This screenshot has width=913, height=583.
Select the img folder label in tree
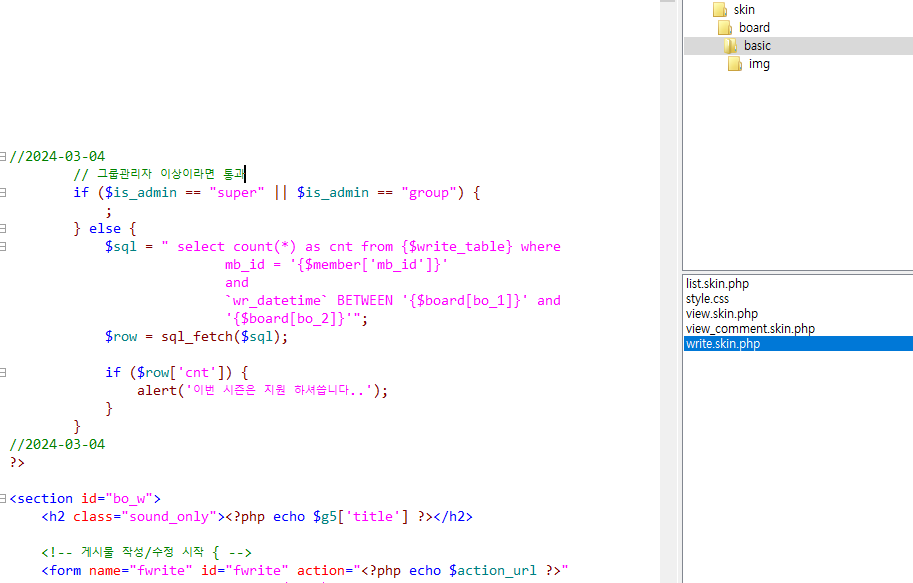[x=759, y=63]
